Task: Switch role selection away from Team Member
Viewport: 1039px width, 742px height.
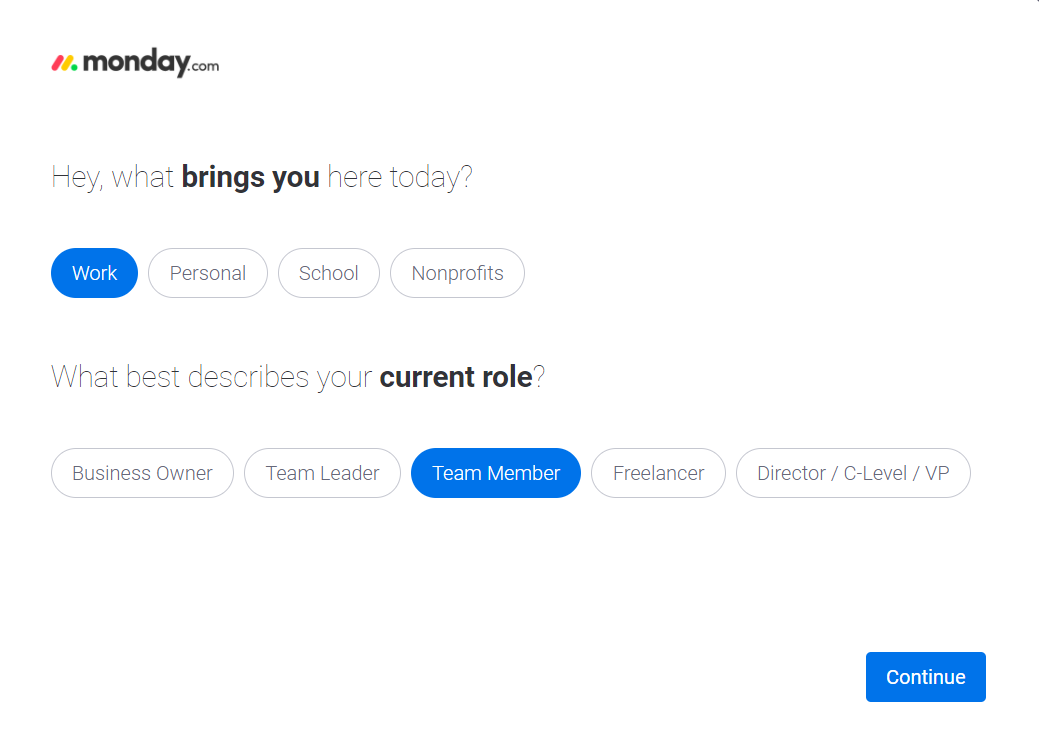Action: pos(322,472)
